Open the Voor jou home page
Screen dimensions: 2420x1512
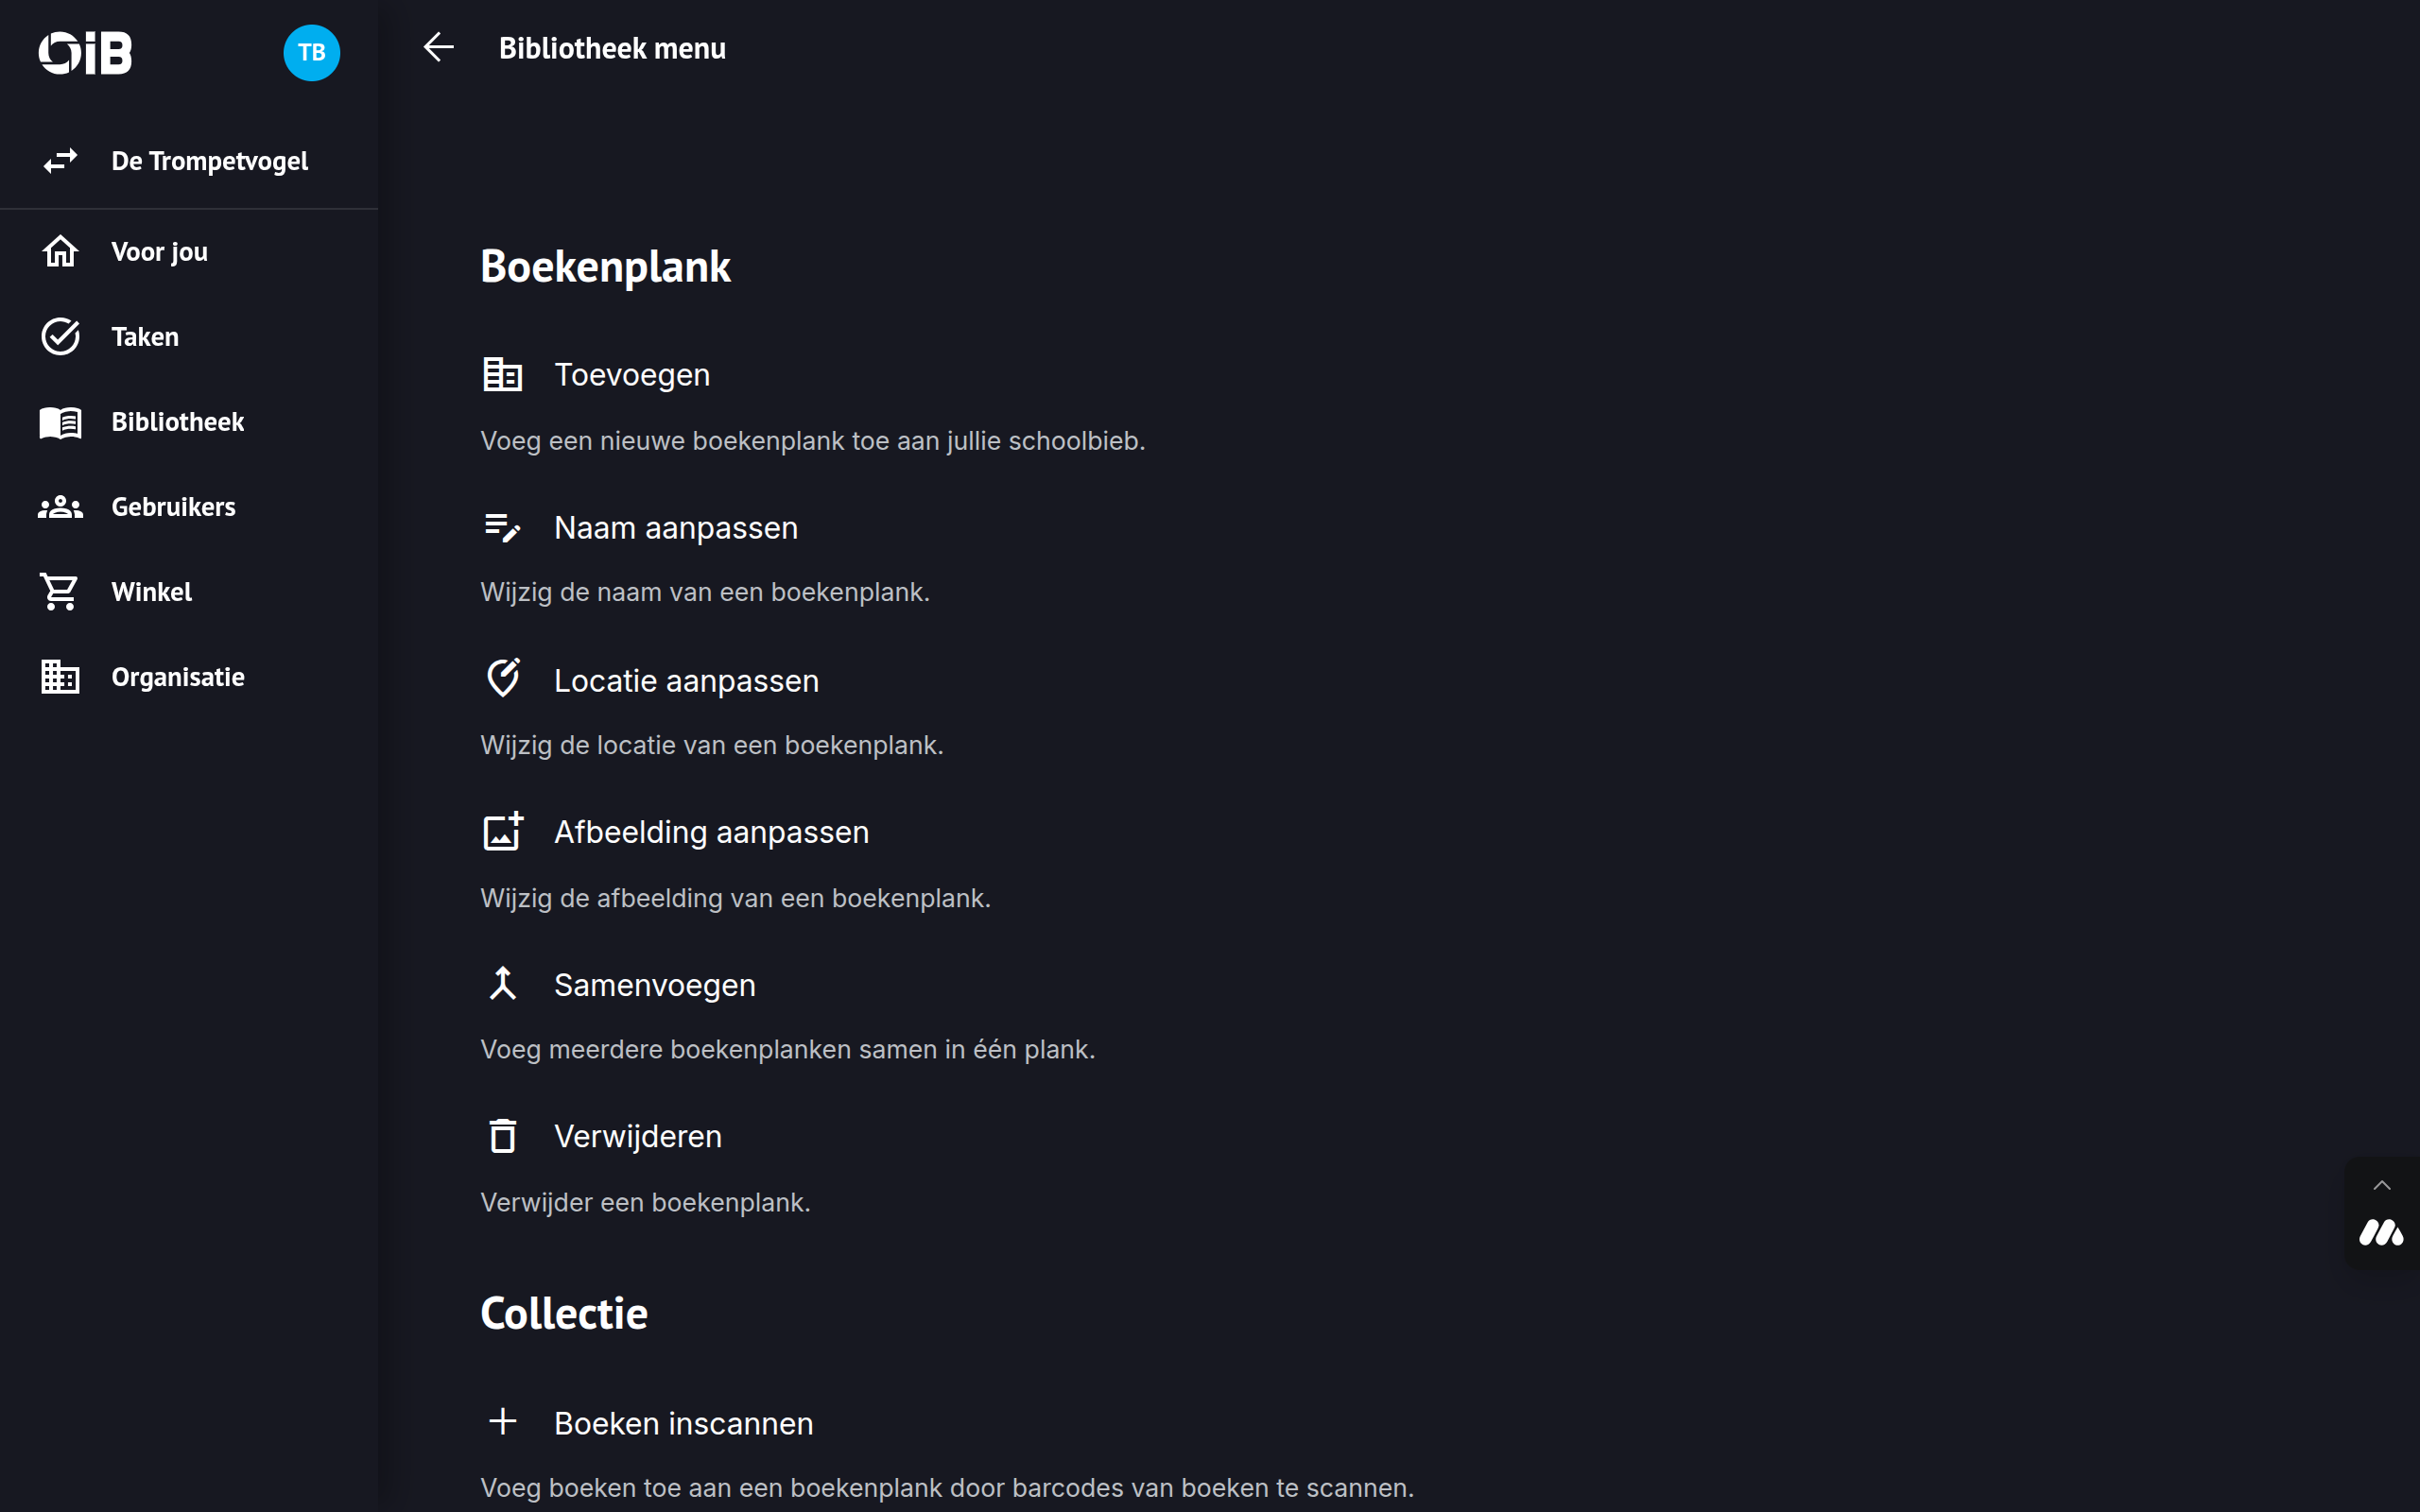[x=160, y=252]
